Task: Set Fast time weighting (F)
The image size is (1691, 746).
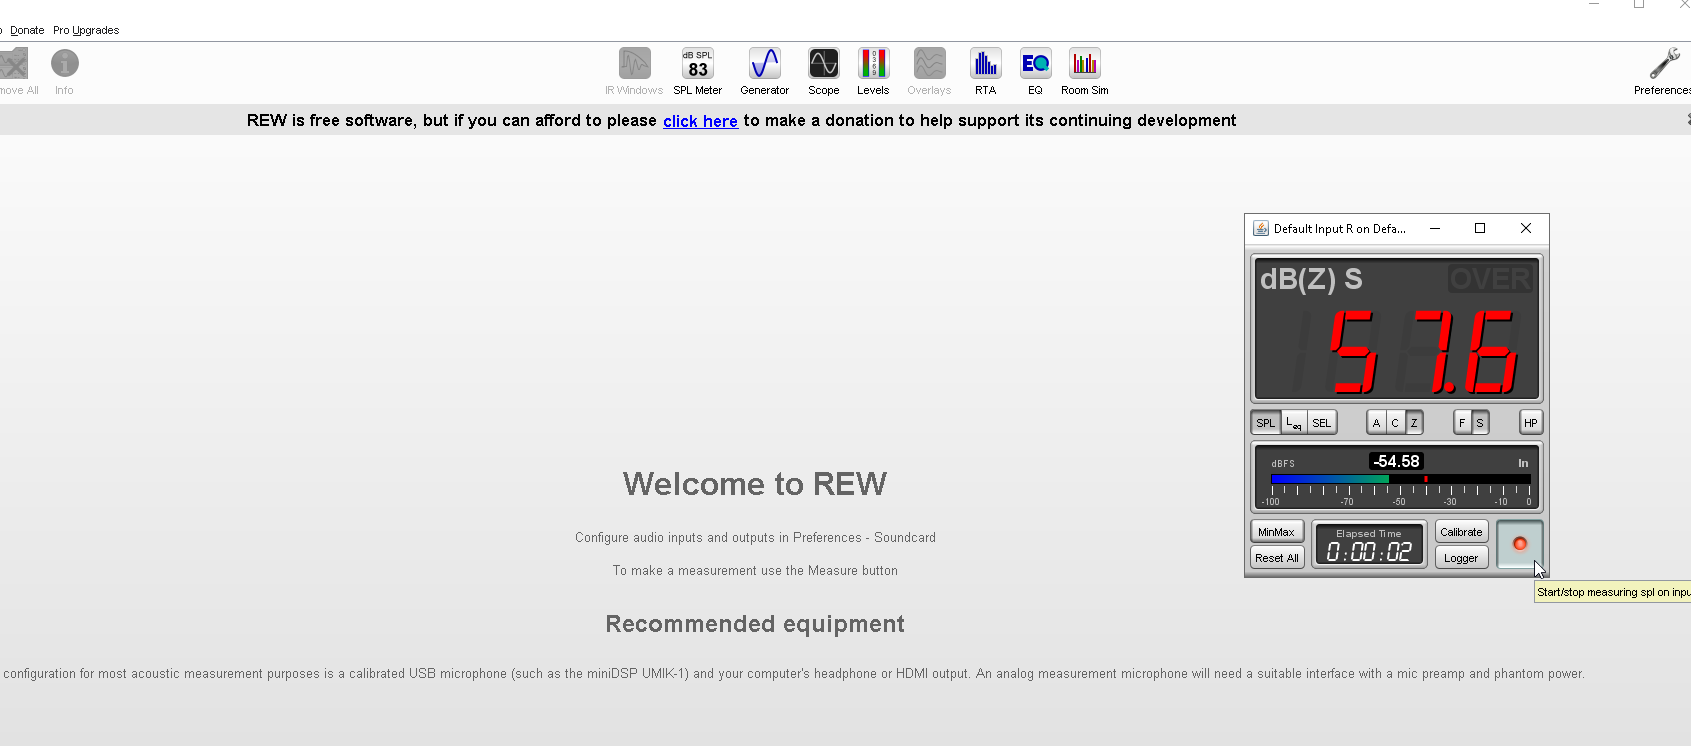Action: (1462, 423)
